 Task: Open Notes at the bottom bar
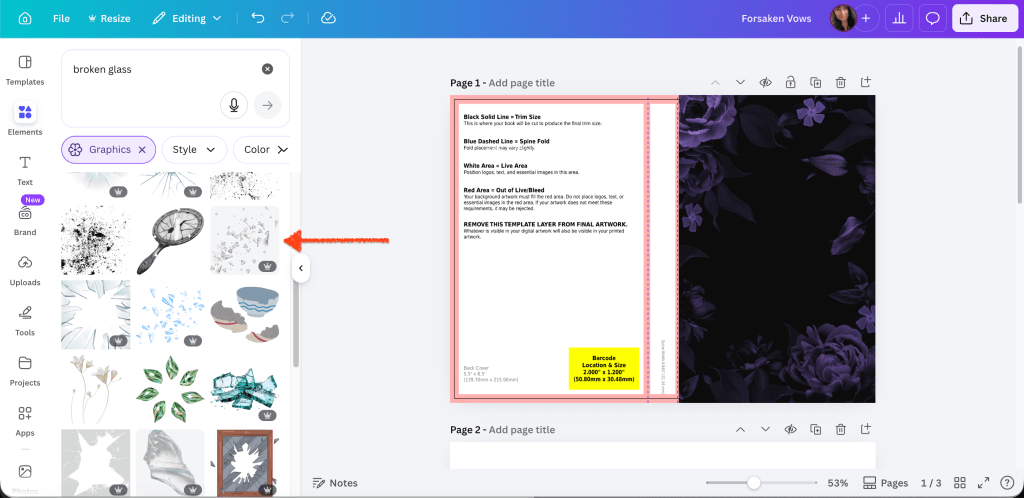335,483
